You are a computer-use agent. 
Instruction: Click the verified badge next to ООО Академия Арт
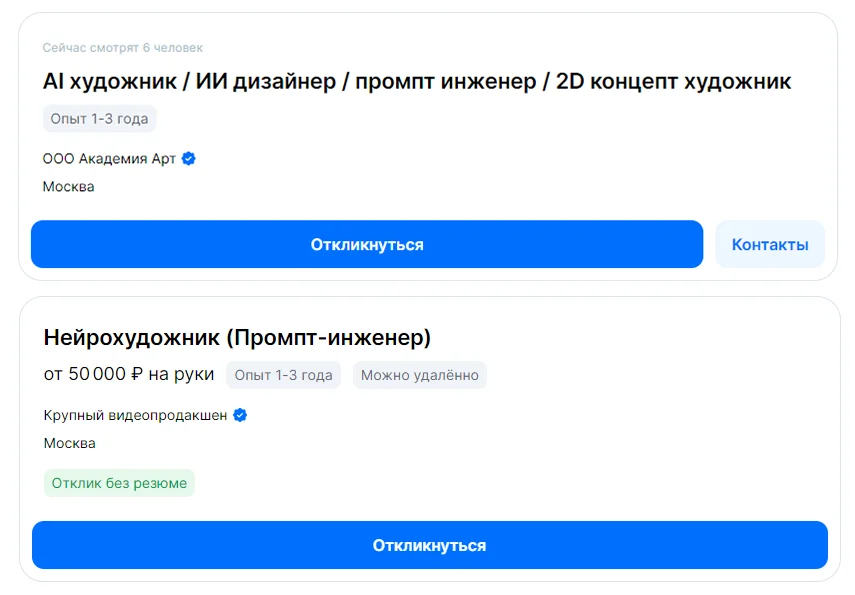click(188, 158)
